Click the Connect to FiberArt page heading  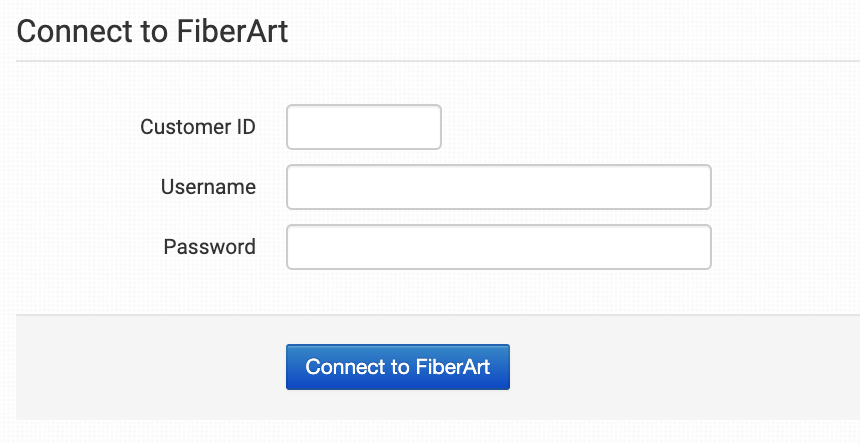tap(152, 31)
